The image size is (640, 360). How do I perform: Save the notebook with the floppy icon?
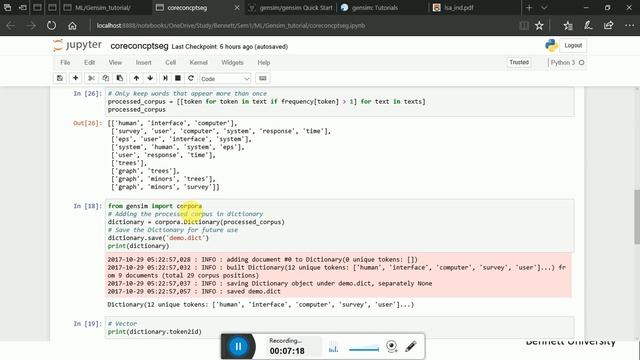click(60, 78)
